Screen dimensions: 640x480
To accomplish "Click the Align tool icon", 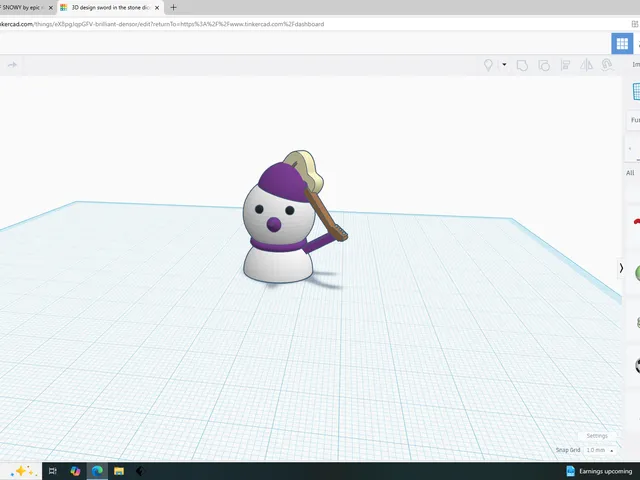I will 565,65.
